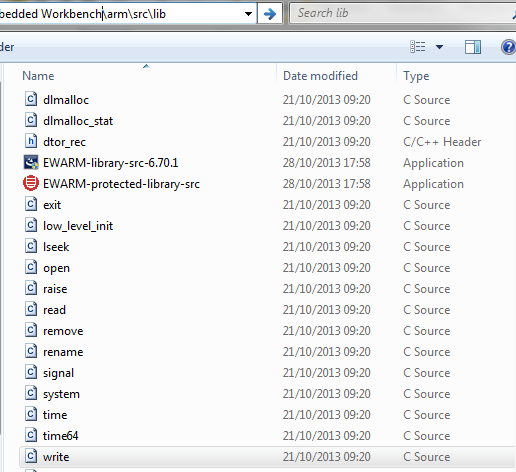This screenshot has width=516, height=472.
Task: Select the time64 file entry
Action: pos(267,436)
